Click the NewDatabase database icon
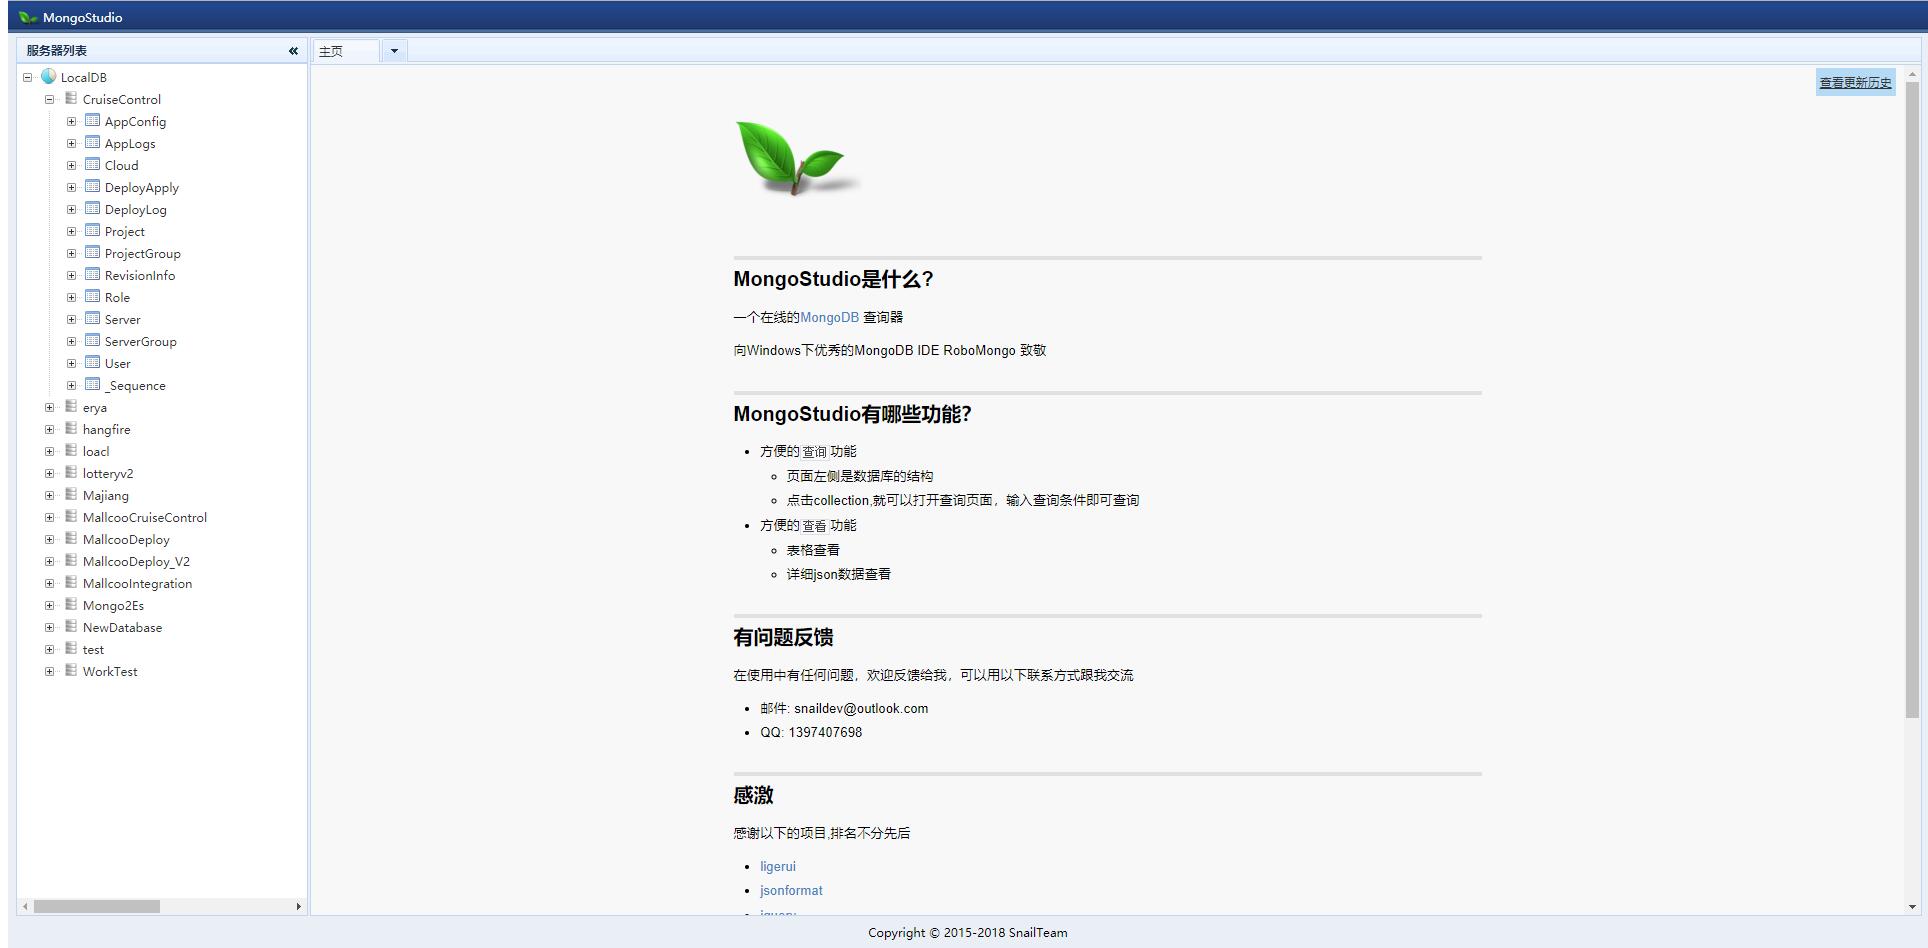This screenshot has height=948, width=1928. coord(71,626)
